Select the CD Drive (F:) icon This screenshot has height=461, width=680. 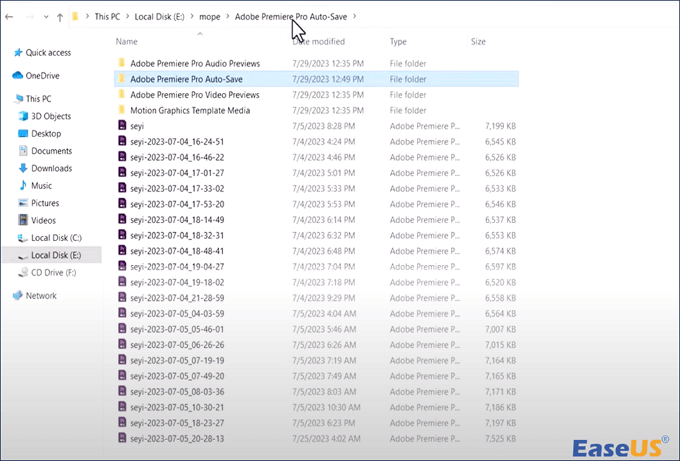[x=22, y=272]
